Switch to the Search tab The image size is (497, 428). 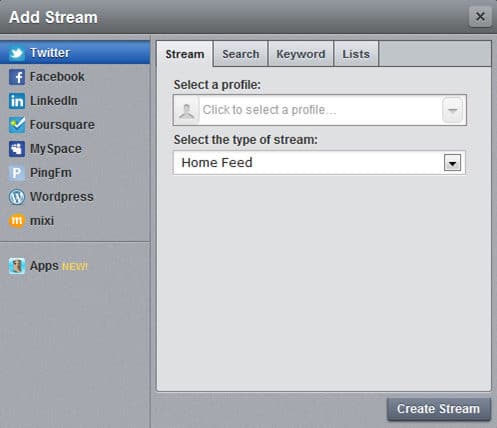[x=241, y=54]
